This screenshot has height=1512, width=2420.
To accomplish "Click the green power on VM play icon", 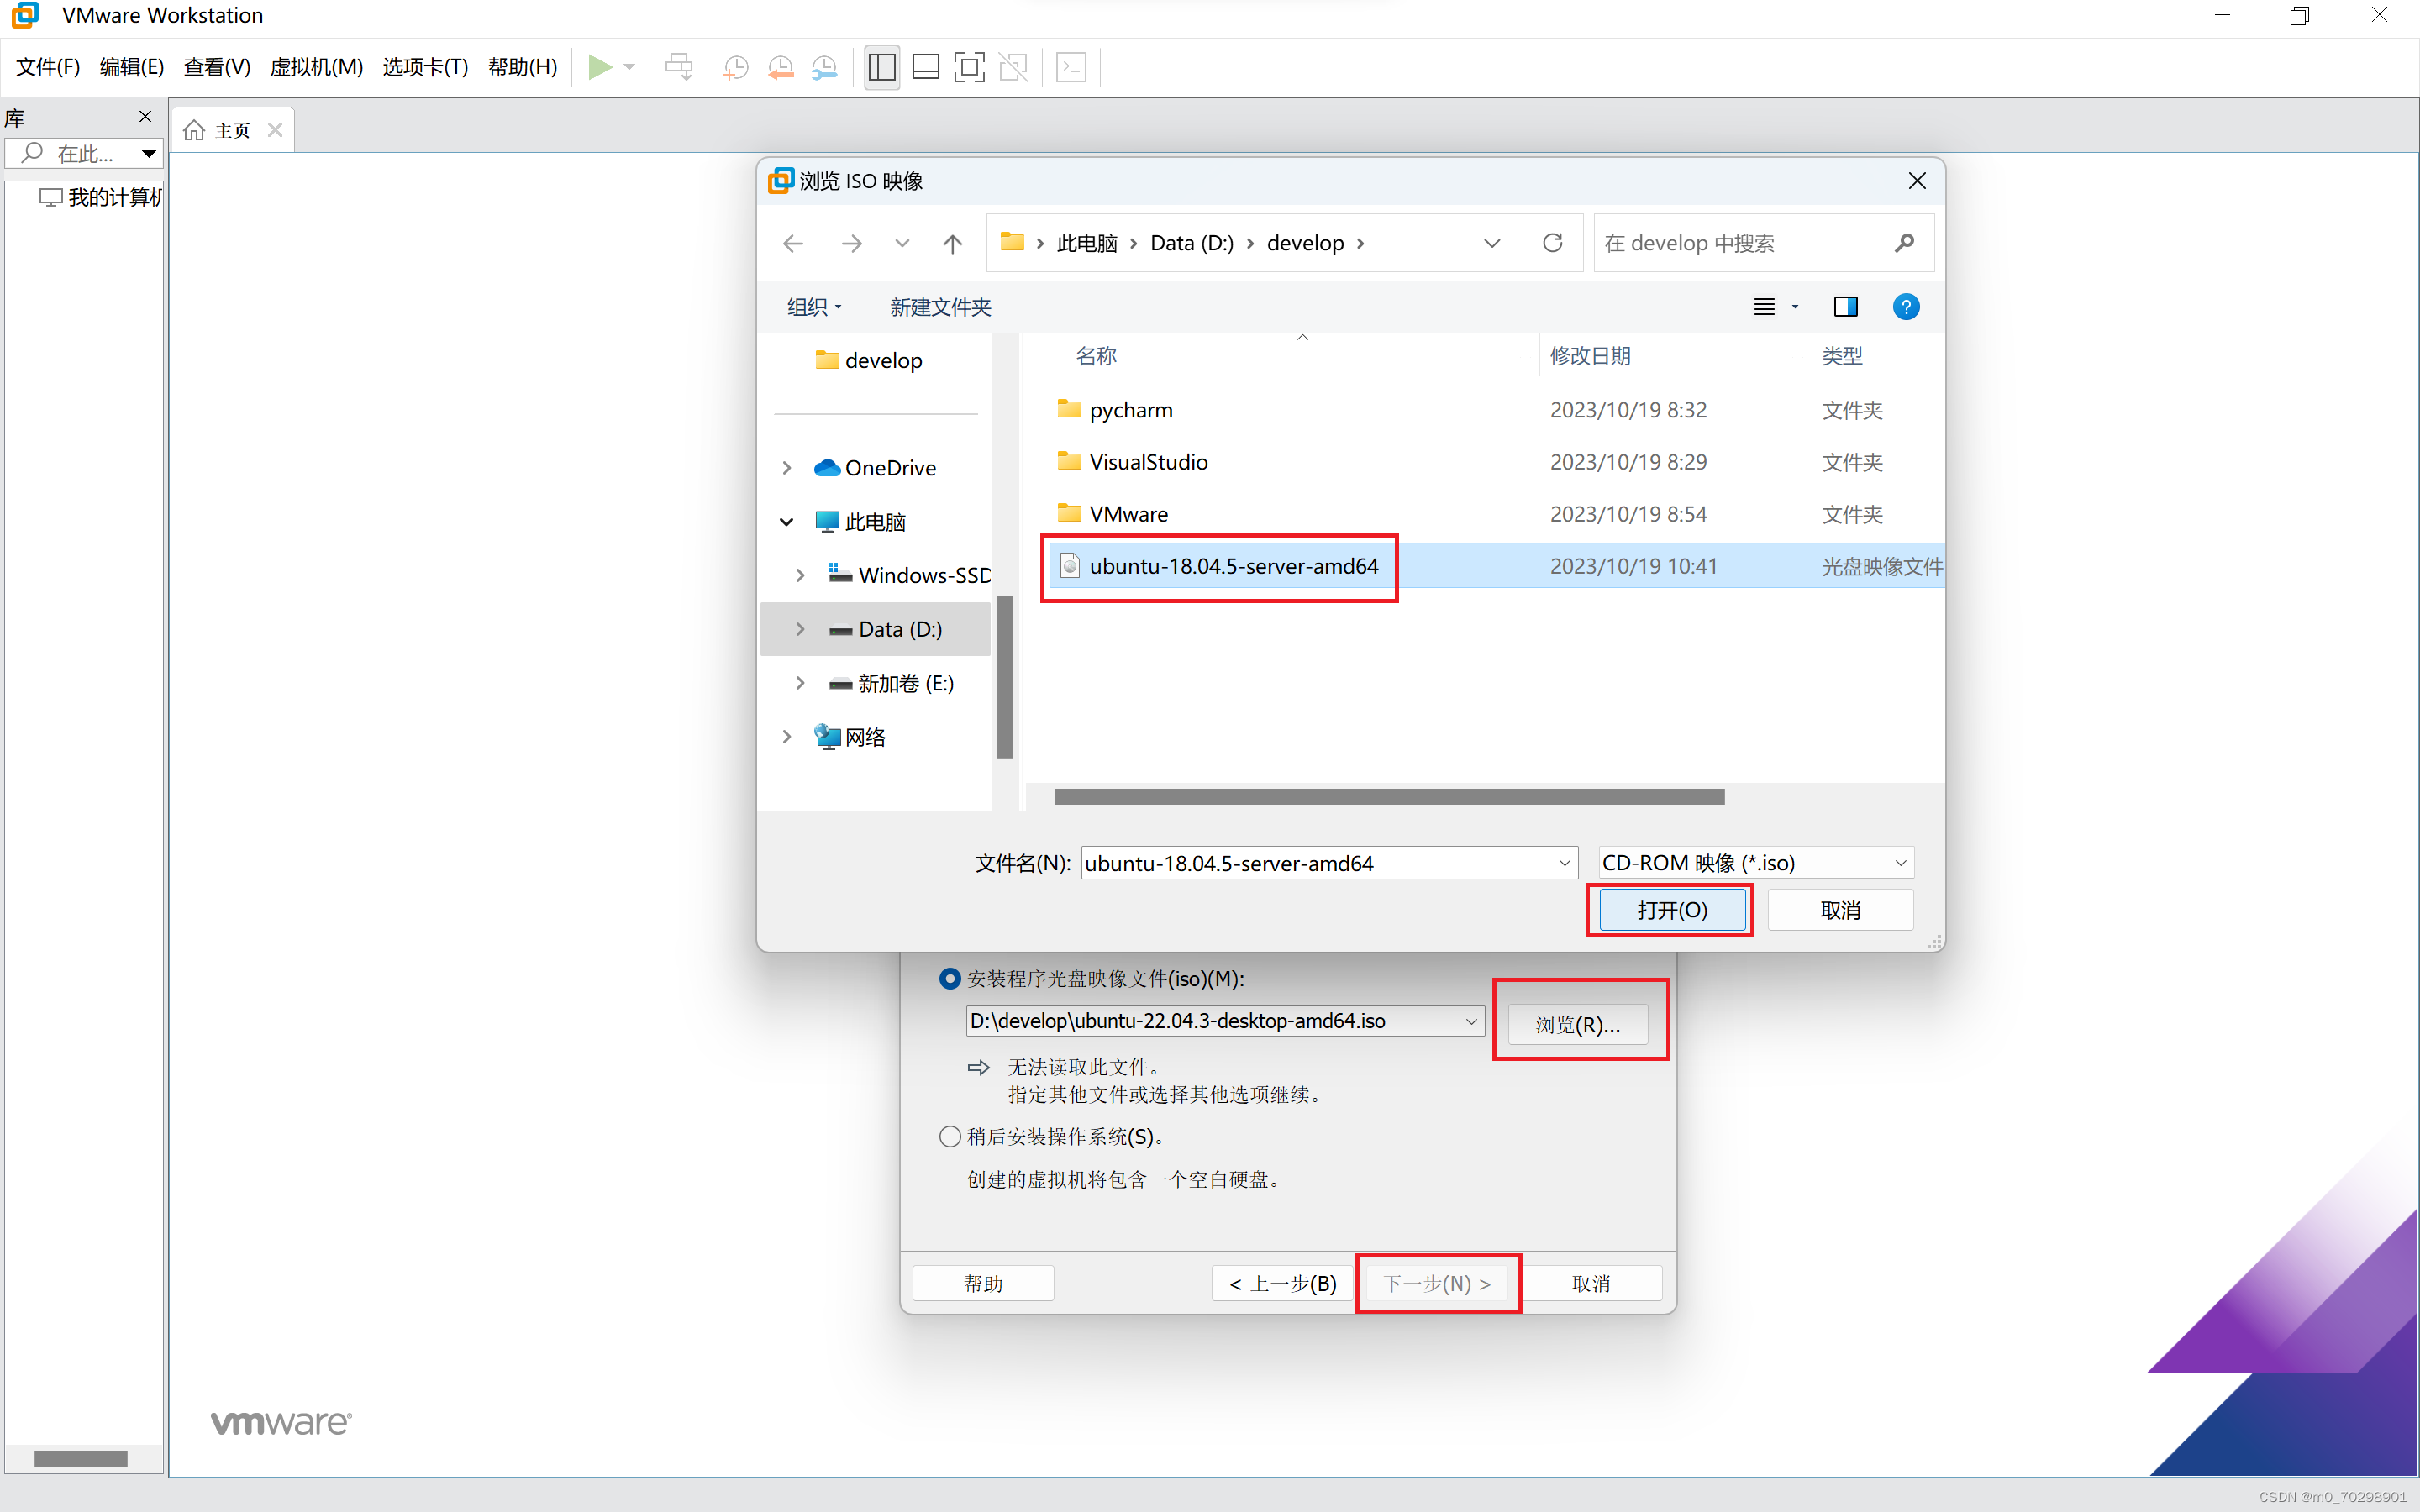I will [x=599, y=67].
